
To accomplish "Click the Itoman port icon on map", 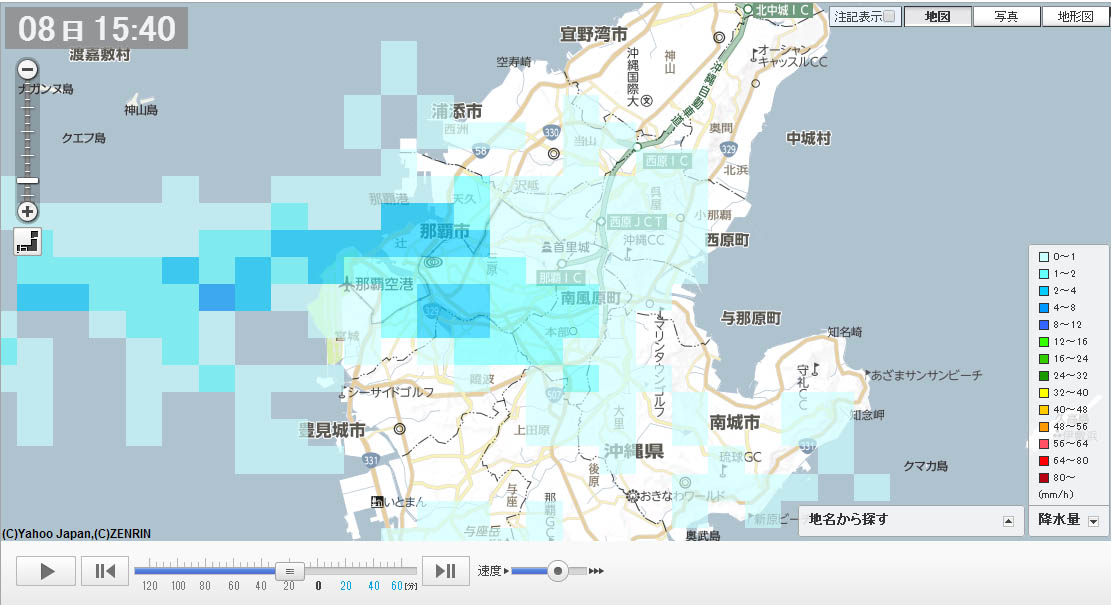I will (377, 501).
